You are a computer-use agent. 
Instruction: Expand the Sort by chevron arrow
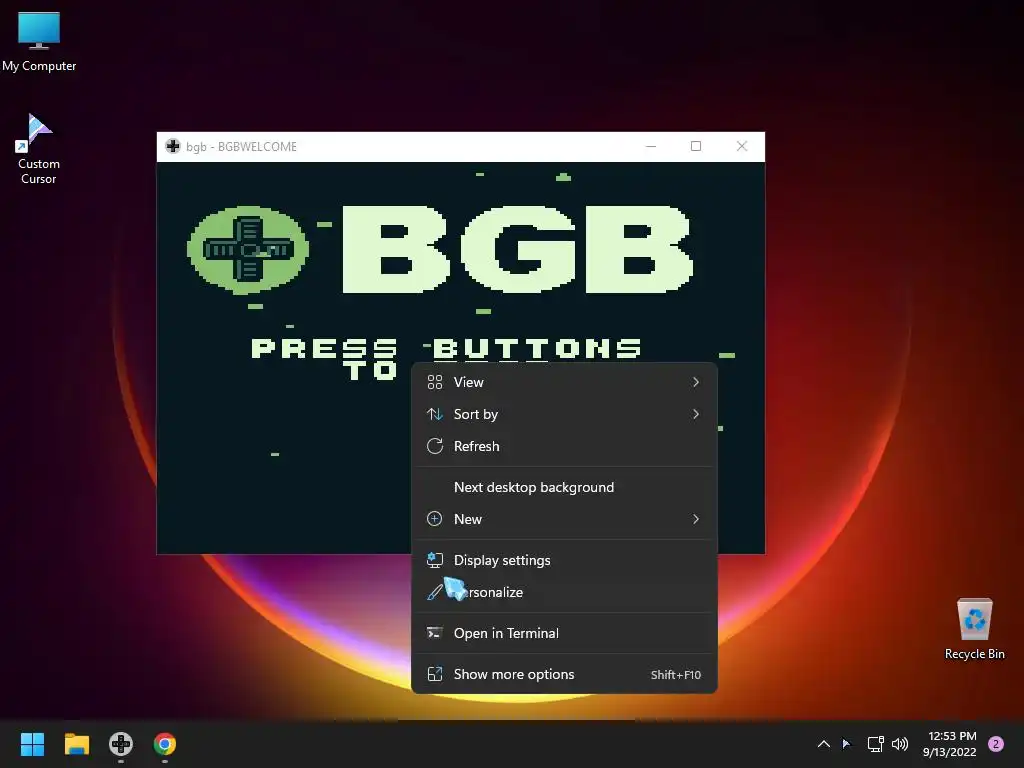[x=696, y=414]
